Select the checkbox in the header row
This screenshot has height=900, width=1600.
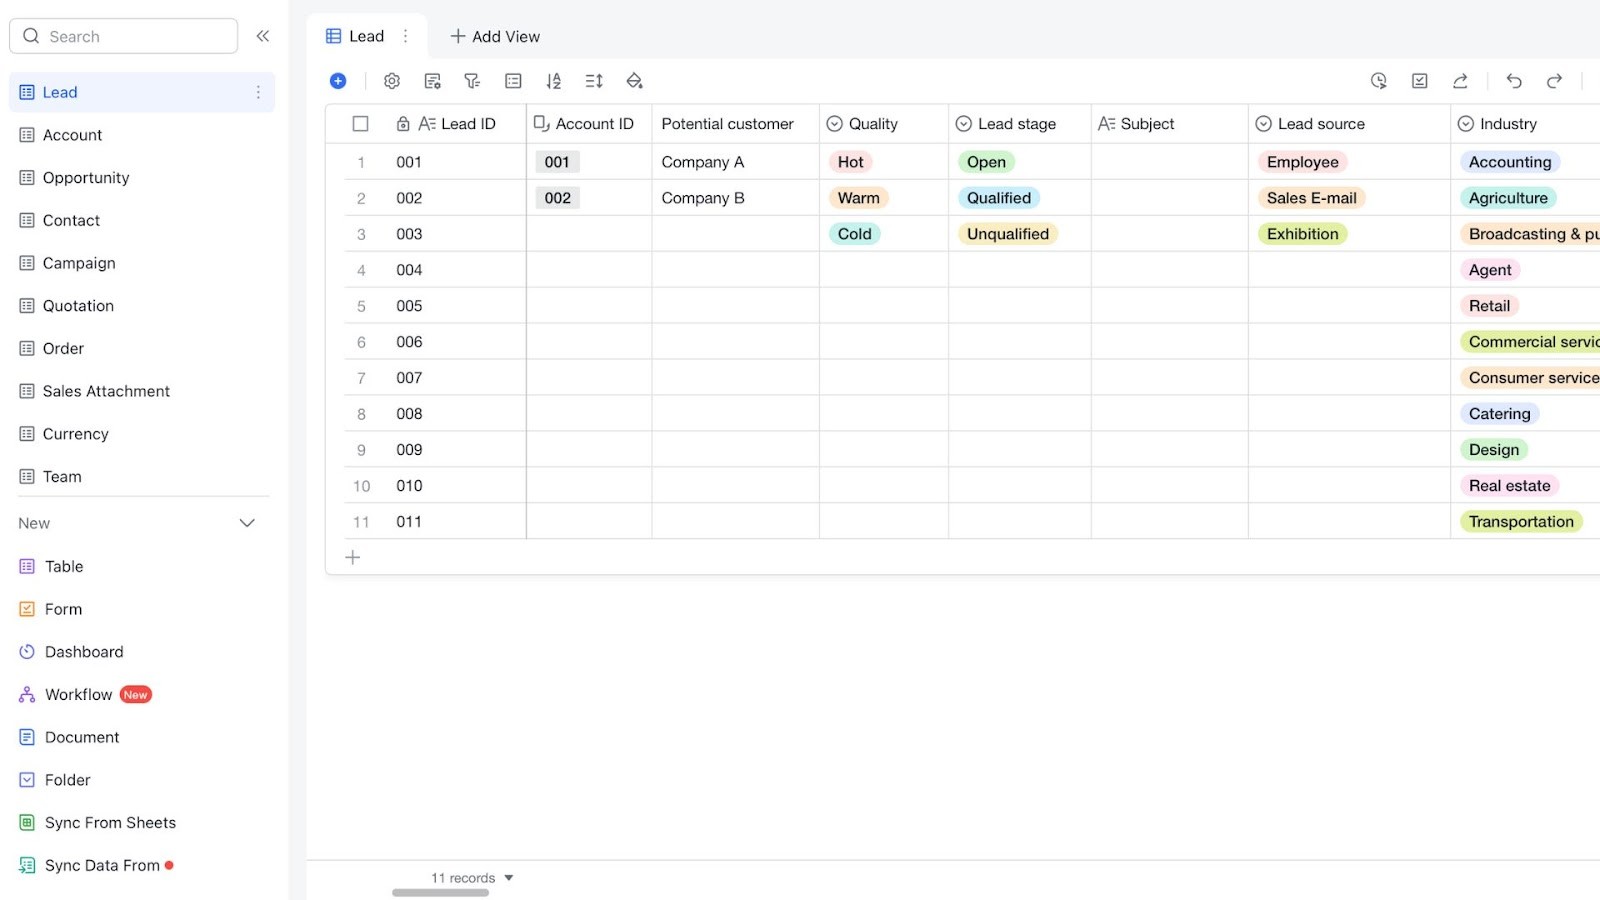(360, 123)
